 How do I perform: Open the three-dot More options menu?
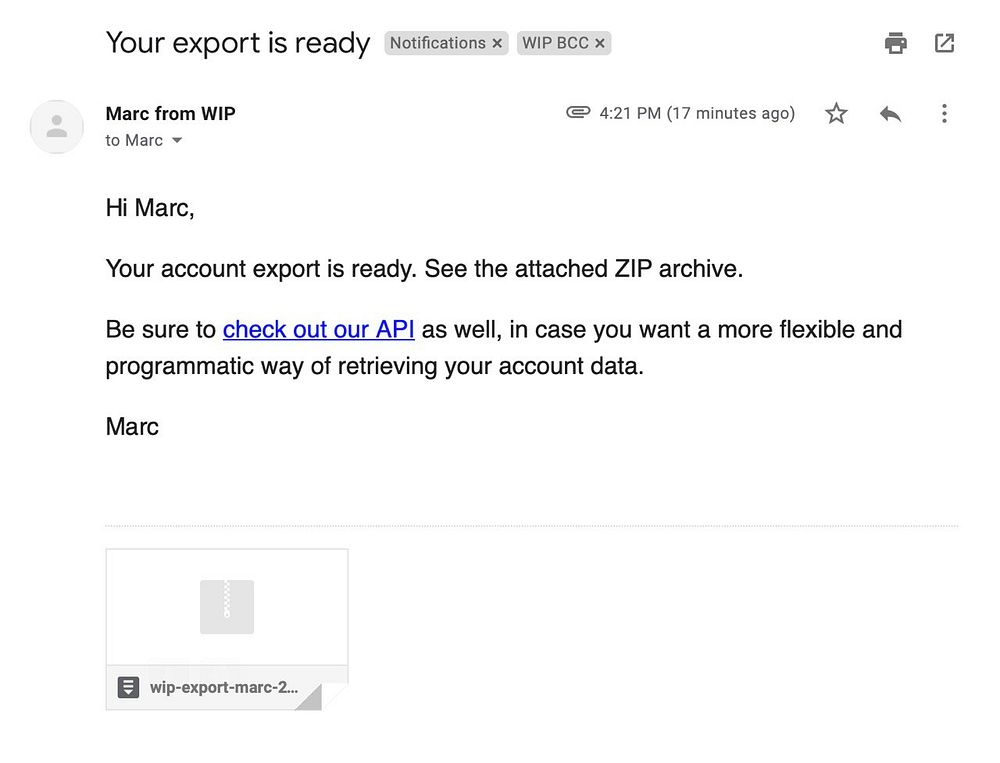tap(944, 114)
